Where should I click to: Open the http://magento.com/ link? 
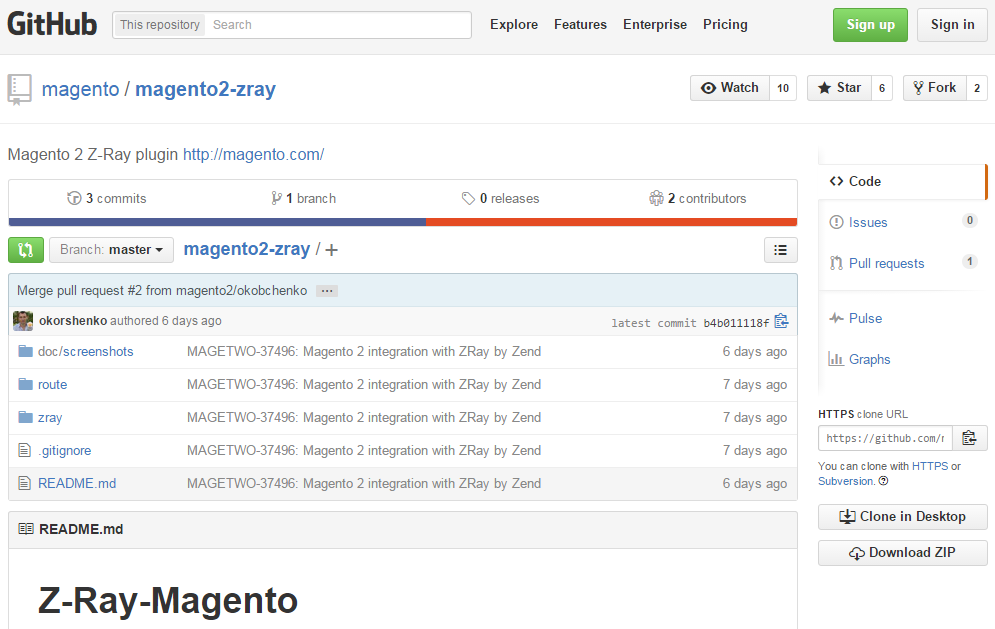[x=254, y=154]
